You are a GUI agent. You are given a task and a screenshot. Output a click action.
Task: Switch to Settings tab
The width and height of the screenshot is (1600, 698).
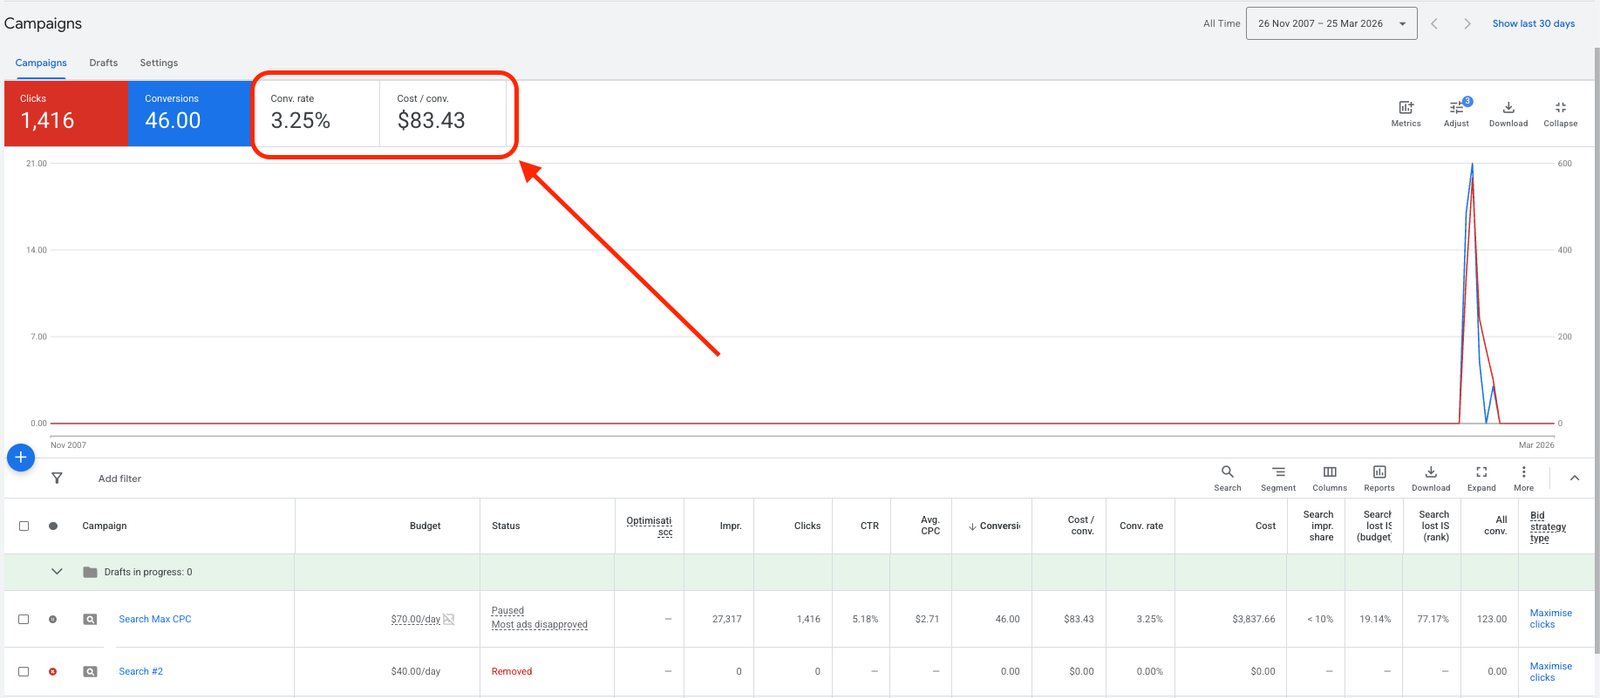[x=159, y=63]
